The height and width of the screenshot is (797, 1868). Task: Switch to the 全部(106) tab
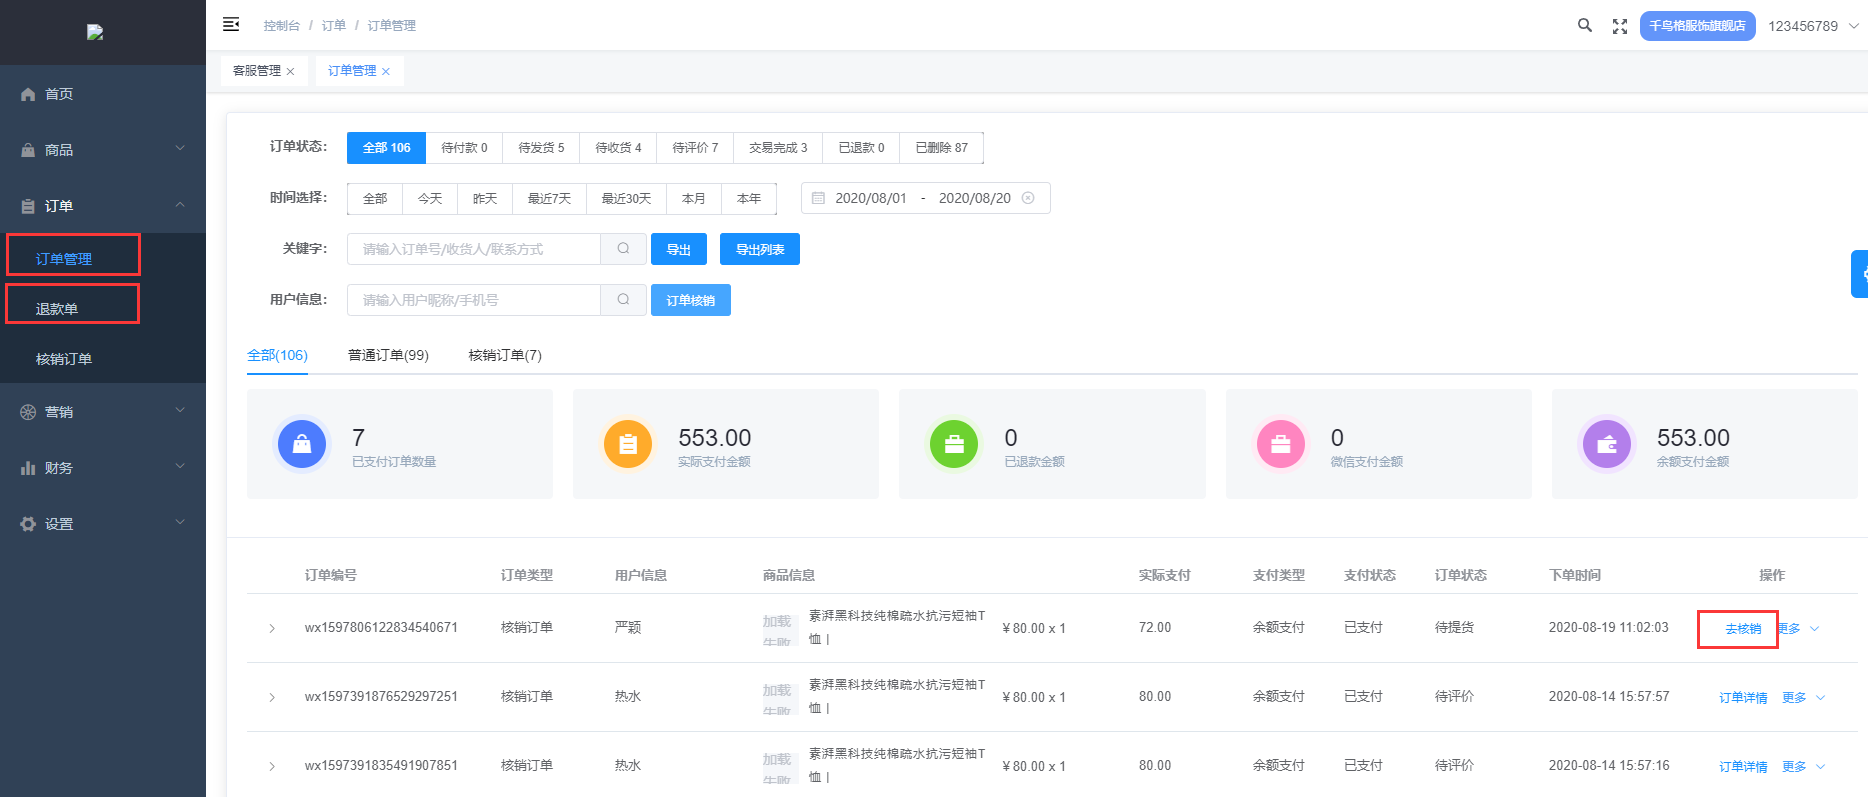click(x=277, y=355)
